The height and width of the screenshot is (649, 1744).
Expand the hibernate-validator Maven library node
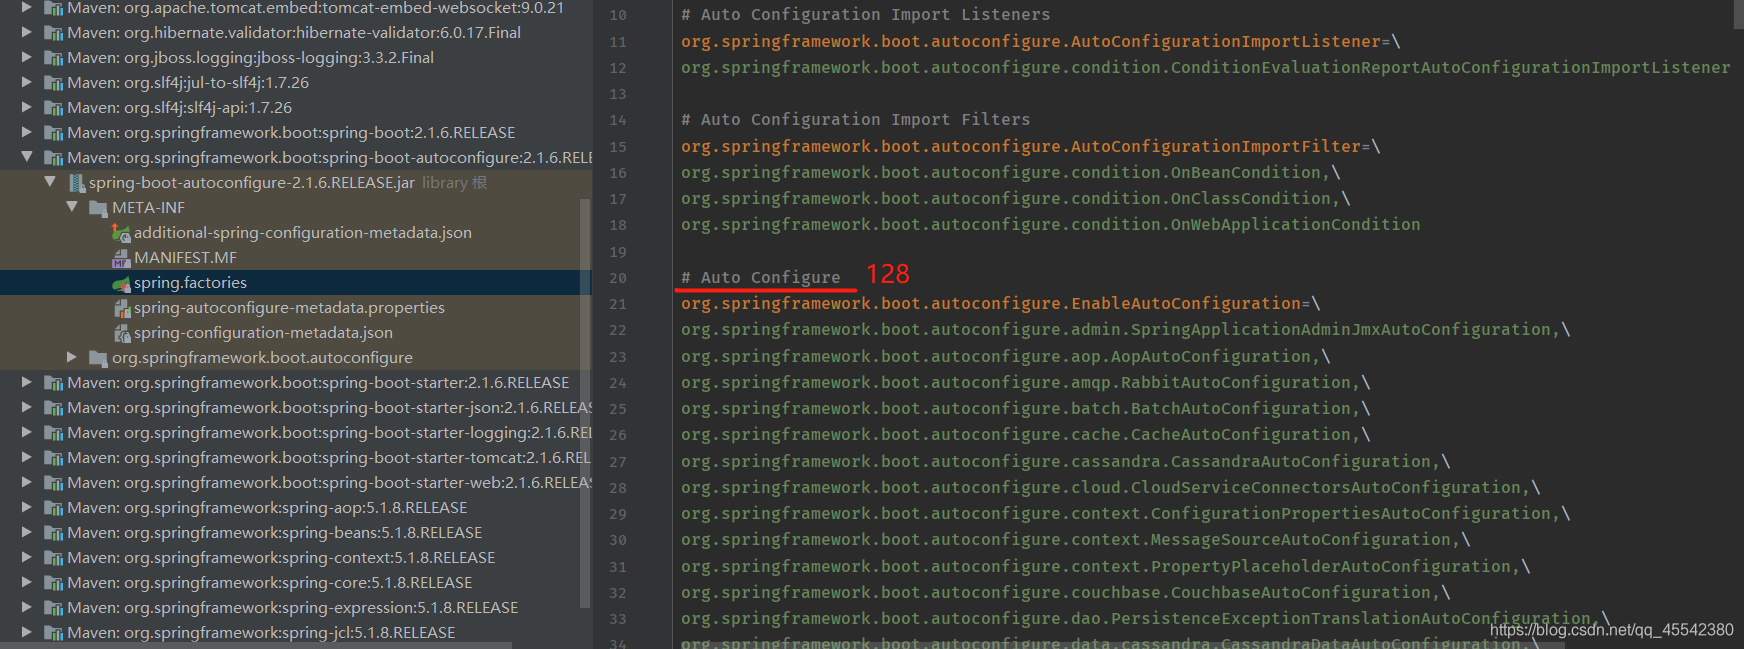coord(26,33)
